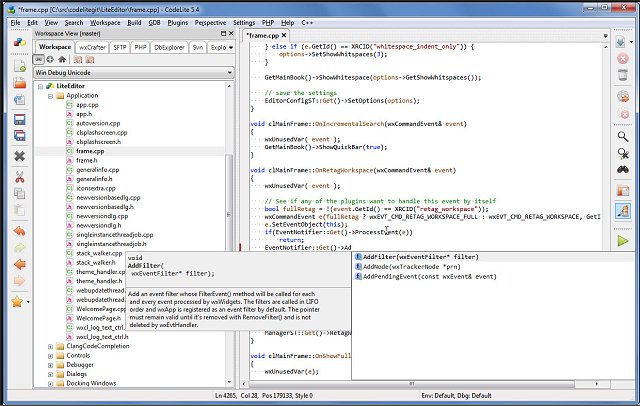The image size is (640, 406).
Task: Click the star bookmark icon
Action: 17,301
